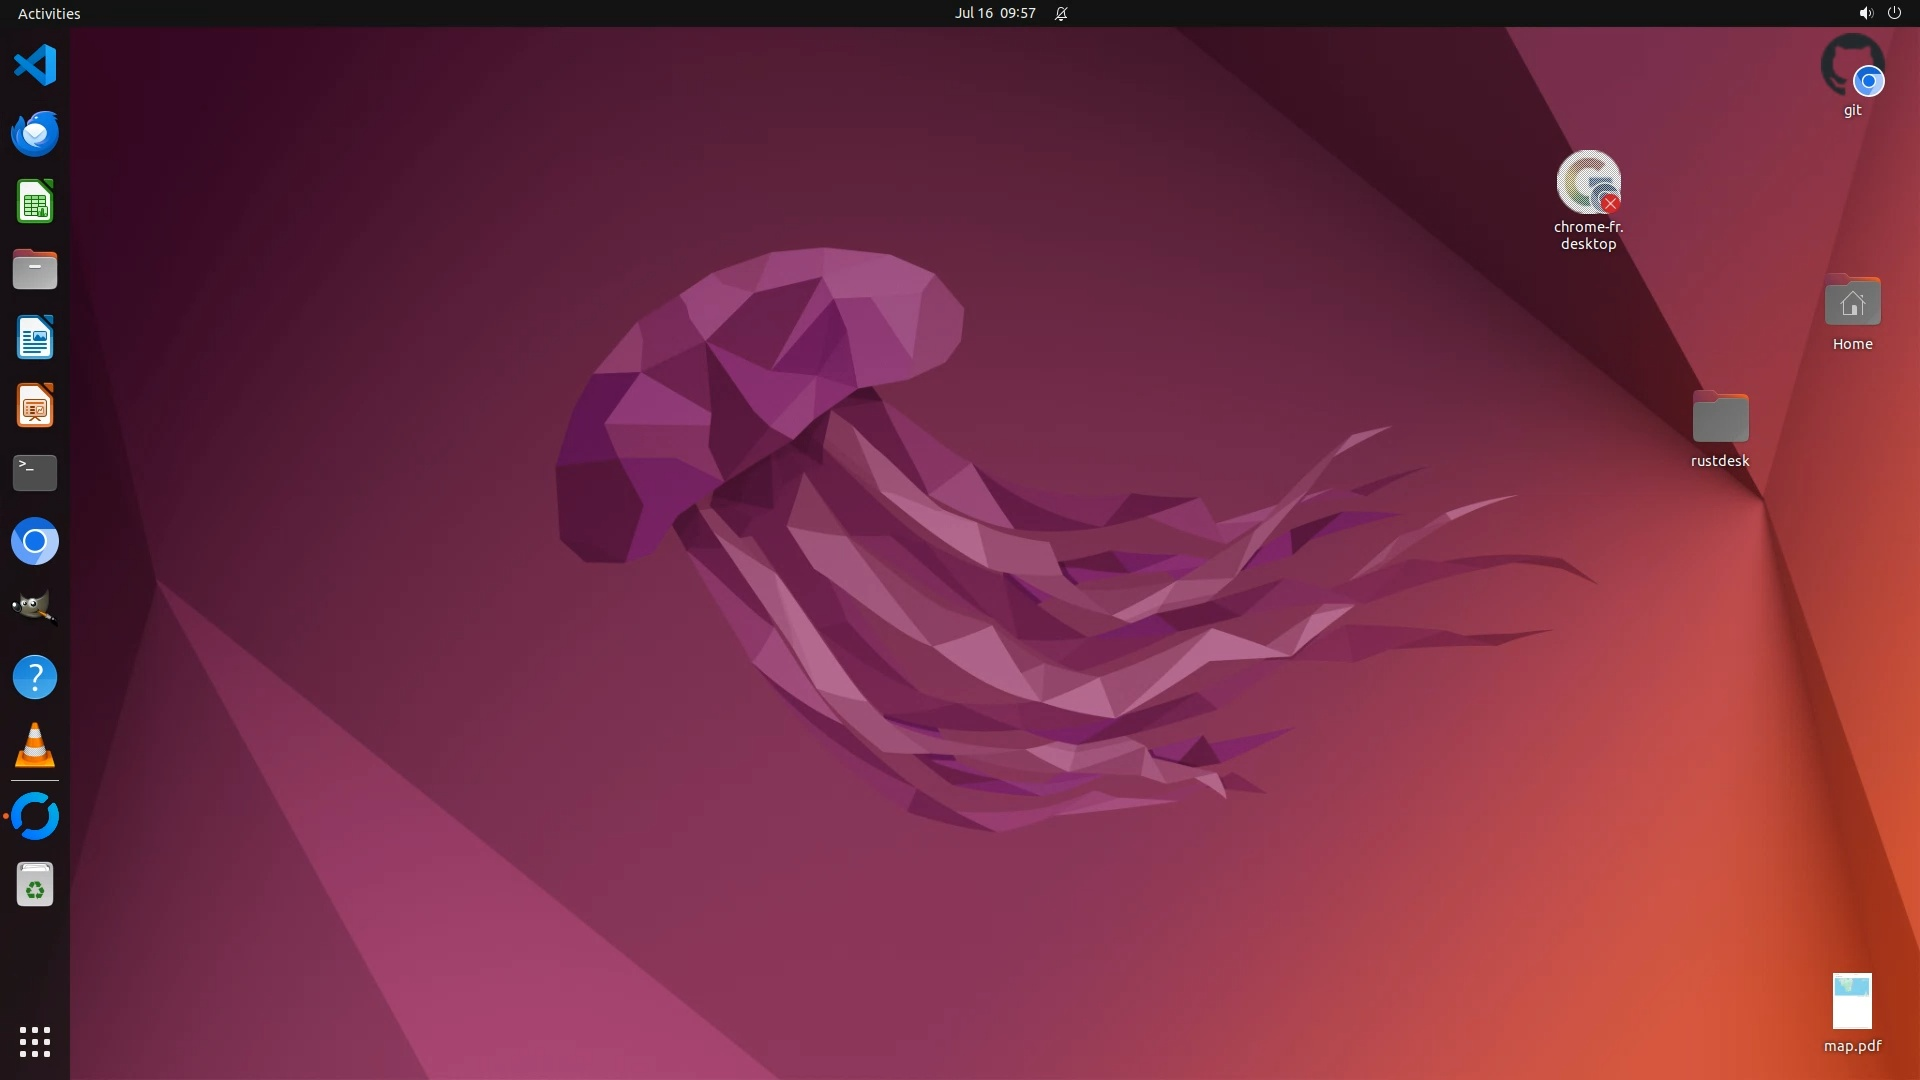1920x1080 pixels.
Task: Launch Thunderbird mail client
Action: (x=35, y=134)
